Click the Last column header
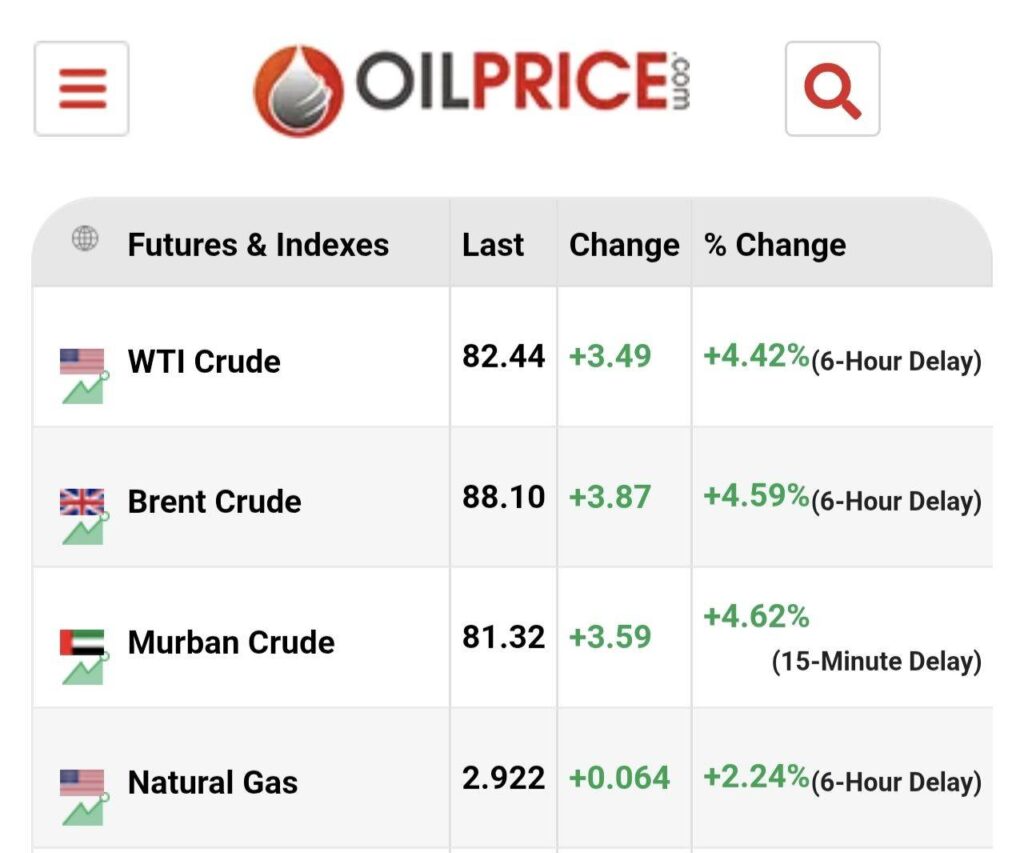This screenshot has width=1024, height=853. click(492, 245)
